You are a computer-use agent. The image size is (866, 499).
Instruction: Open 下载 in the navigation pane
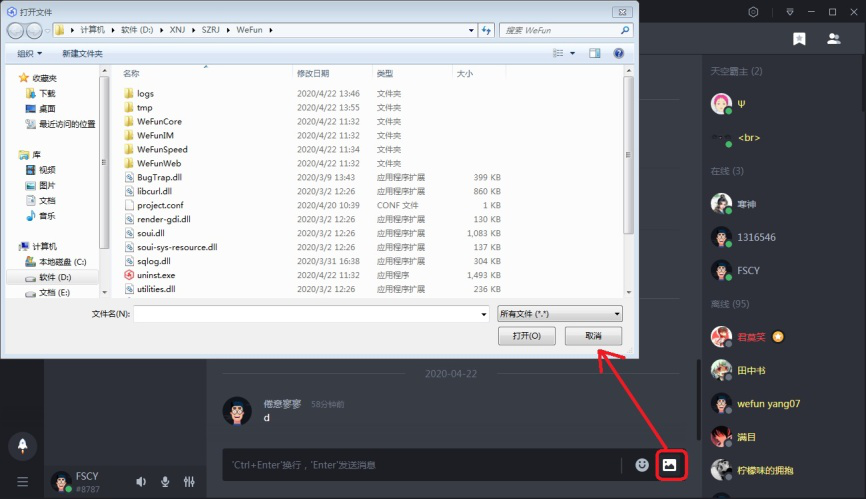tap(47, 93)
